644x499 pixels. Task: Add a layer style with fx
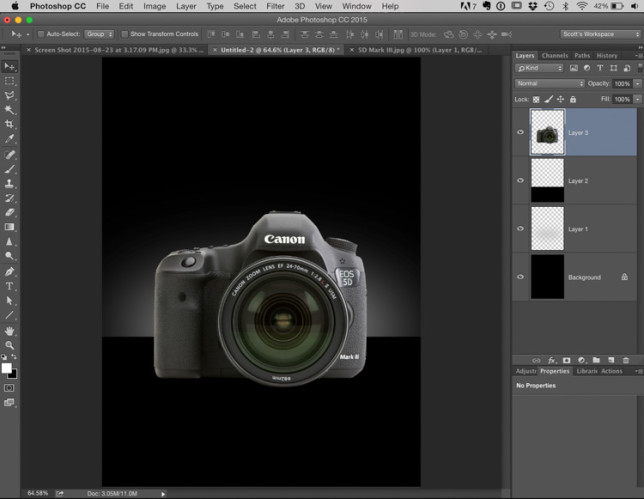(552, 360)
